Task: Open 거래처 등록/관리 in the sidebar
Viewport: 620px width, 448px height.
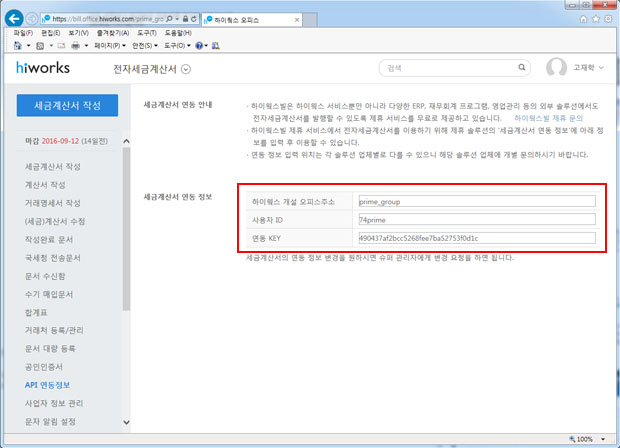Action: click(54, 330)
